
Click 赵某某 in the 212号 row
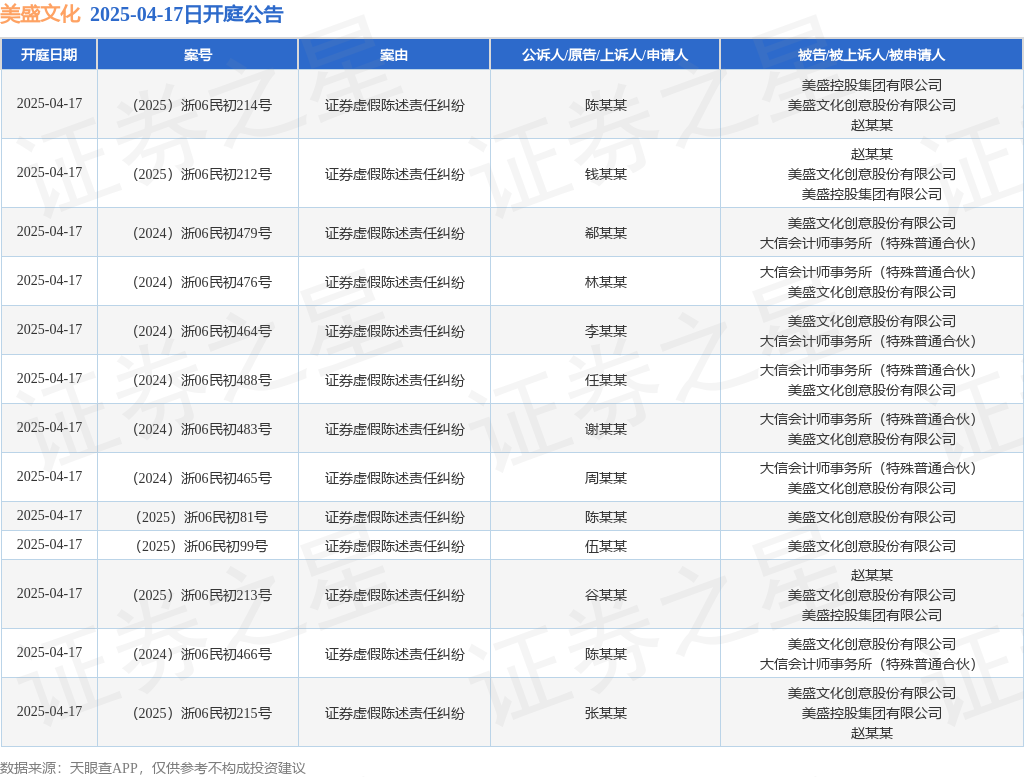871,154
